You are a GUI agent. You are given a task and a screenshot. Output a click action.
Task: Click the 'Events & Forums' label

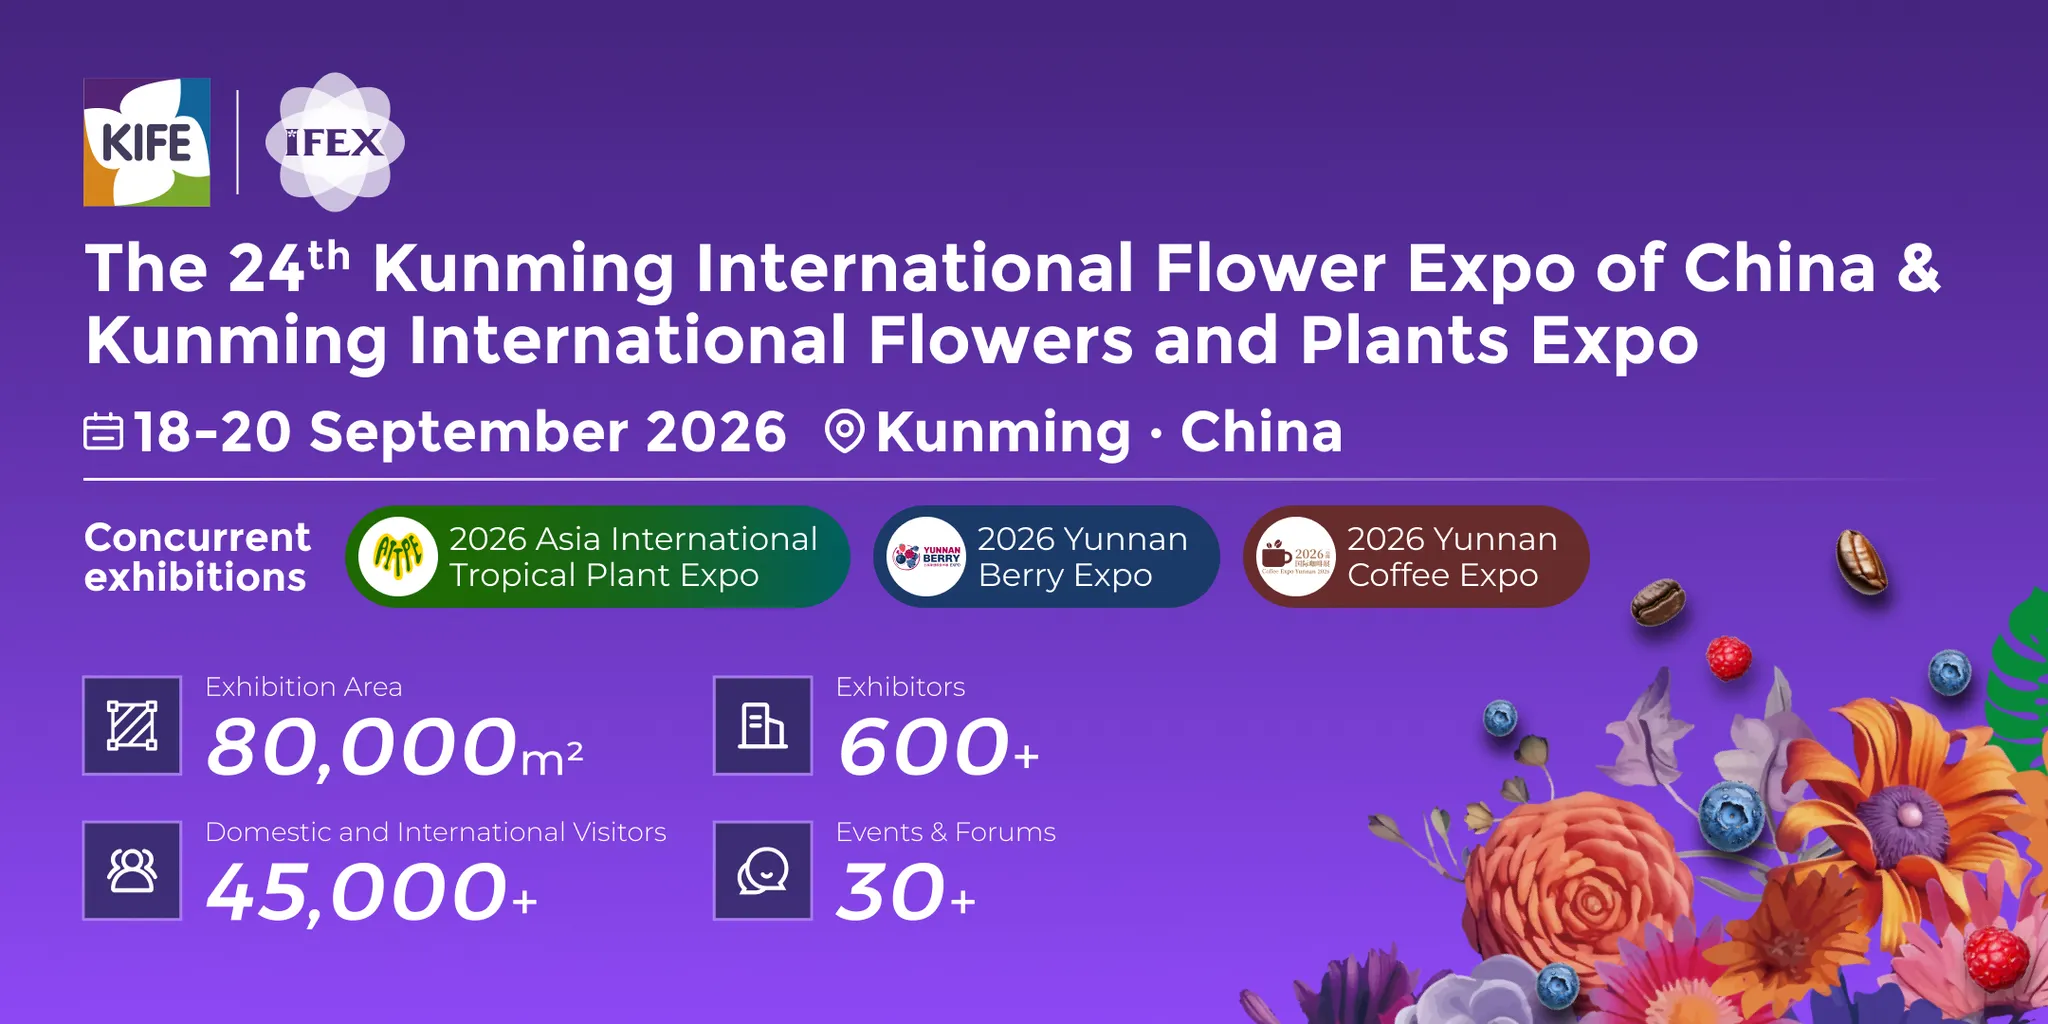click(946, 832)
